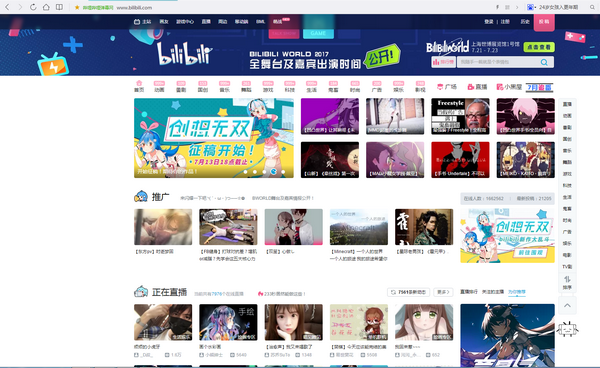Click the magnifier search icon in the banner
Viewport: 600px width, 368px height.
[544, 62]
